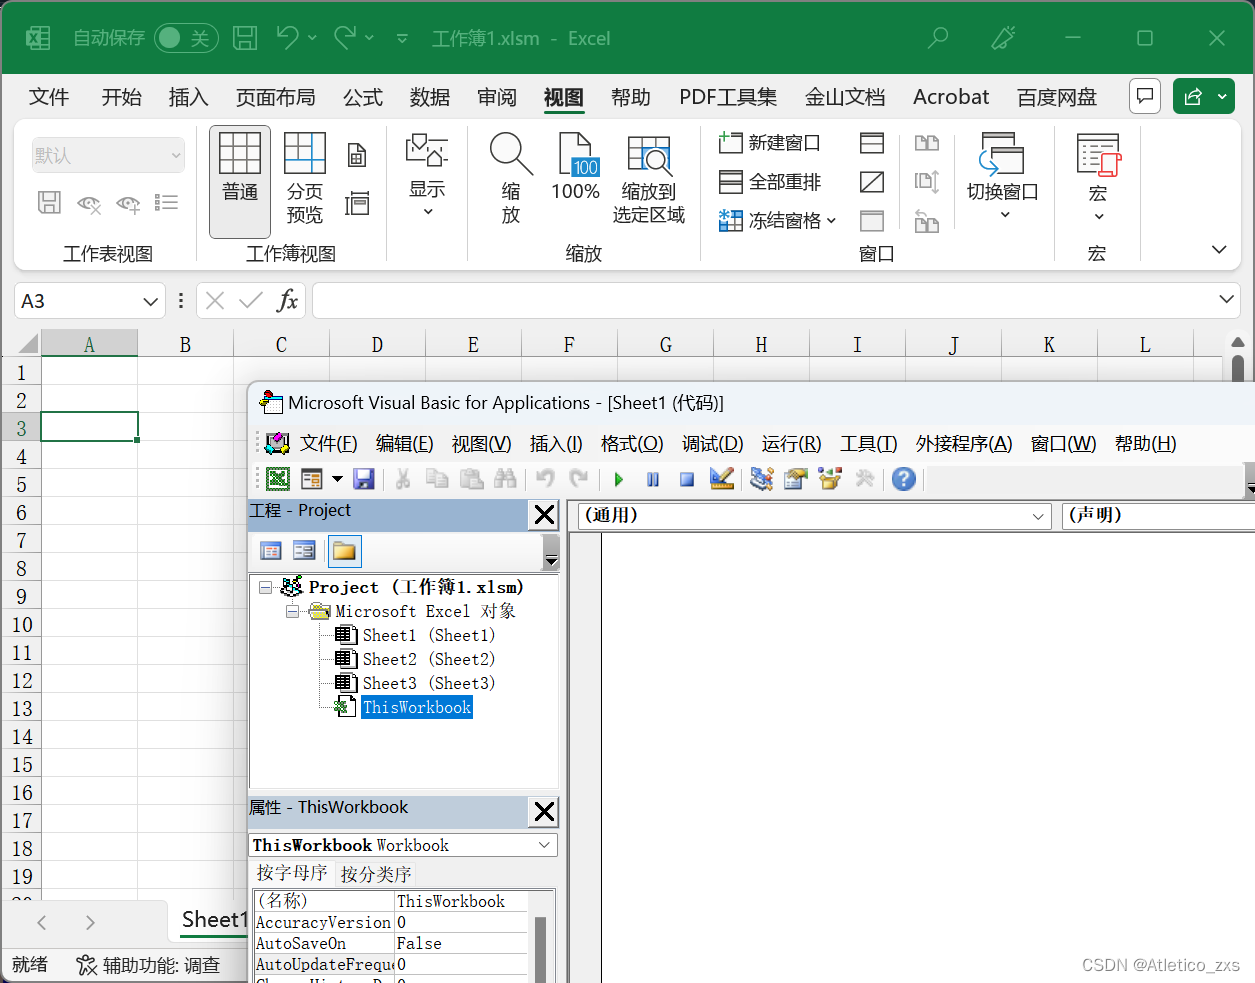
Task: Open the VBA 插入(I) menu
Action: [556, 443]
